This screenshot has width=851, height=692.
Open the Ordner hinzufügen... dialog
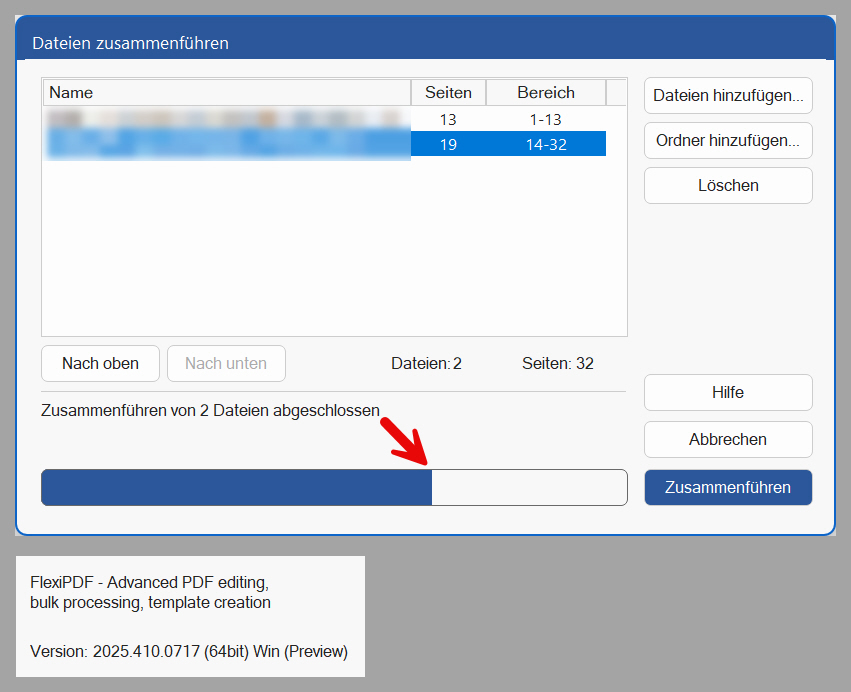coord(728,141)
